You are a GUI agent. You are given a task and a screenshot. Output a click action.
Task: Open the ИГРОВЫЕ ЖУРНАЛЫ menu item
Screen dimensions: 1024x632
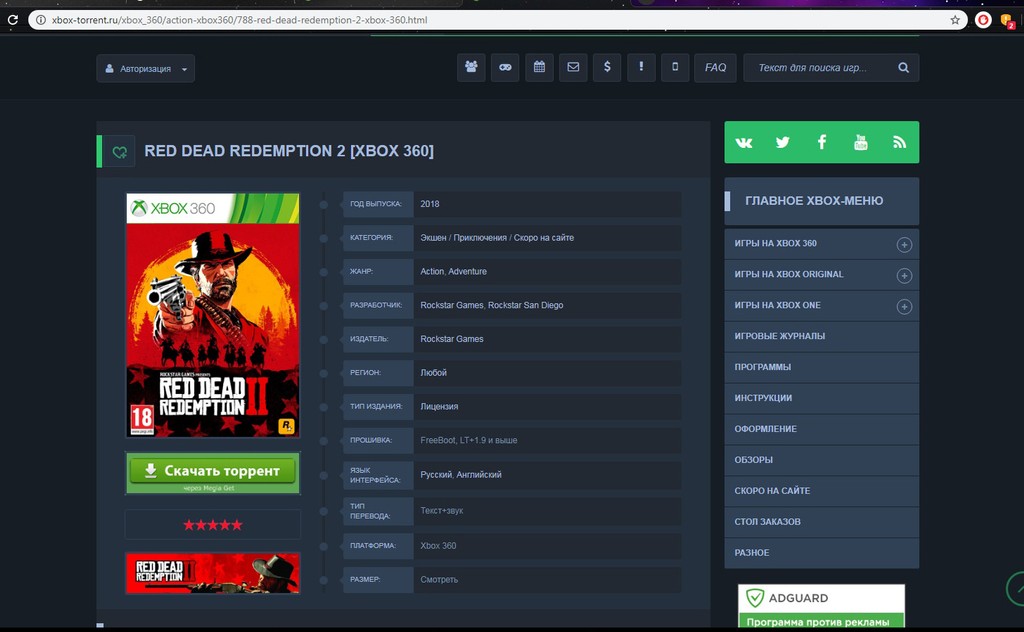(x=822, y=336)
